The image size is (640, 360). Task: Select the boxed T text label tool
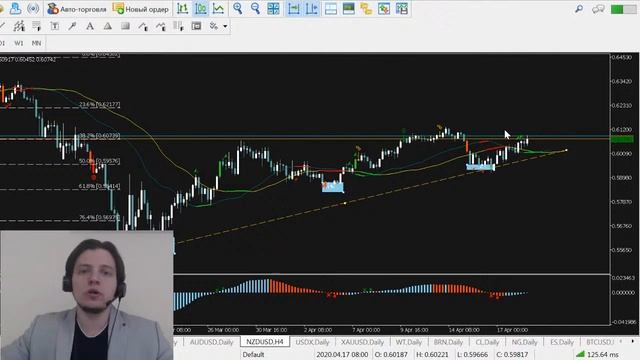click(x=54, y=26)
